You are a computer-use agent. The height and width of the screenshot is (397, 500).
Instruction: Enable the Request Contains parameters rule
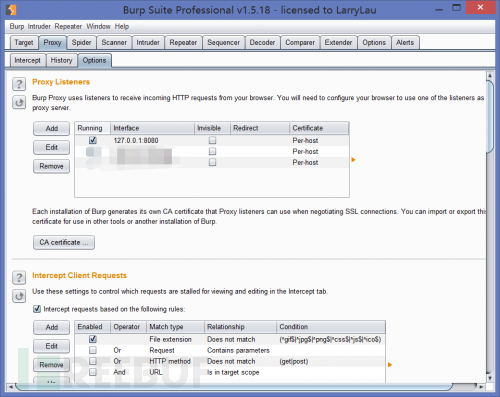click(93, 350)
